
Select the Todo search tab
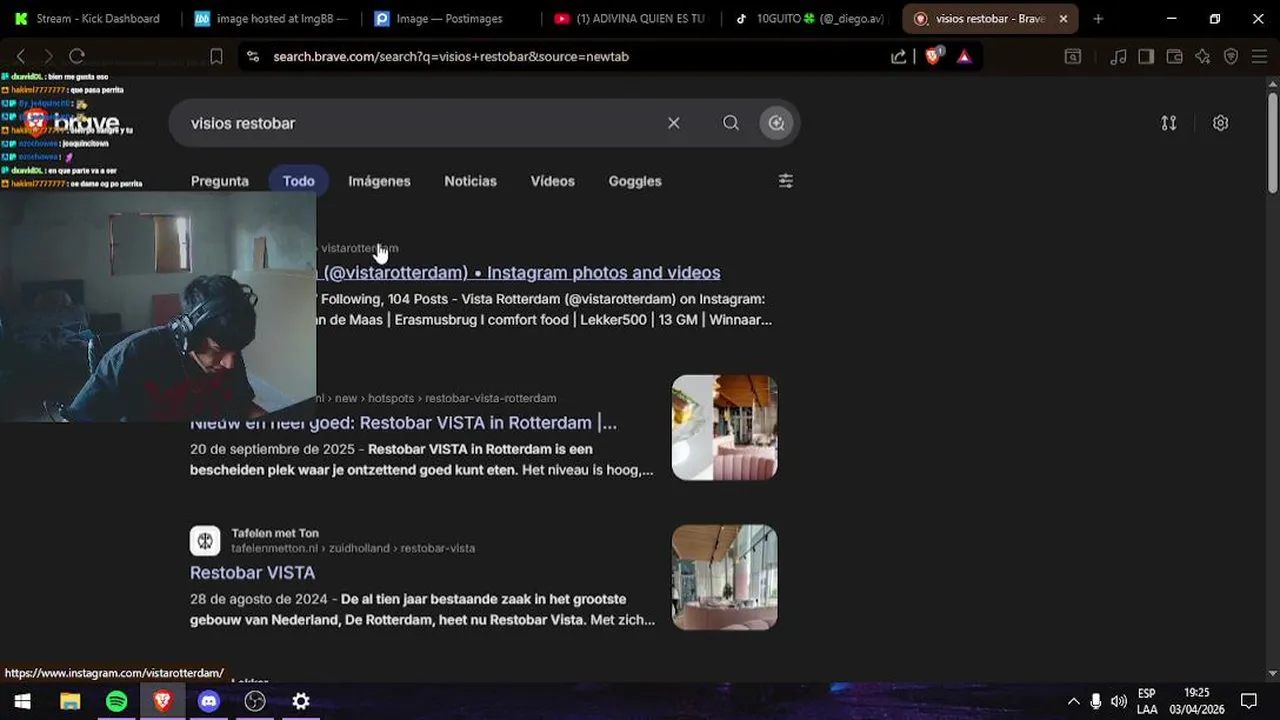[298, 181]
